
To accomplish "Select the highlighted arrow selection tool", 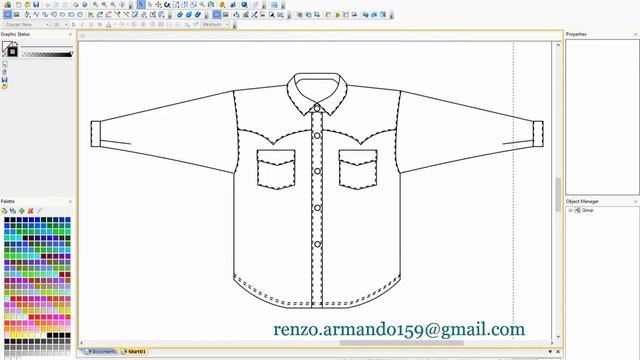I will point(141,4).
